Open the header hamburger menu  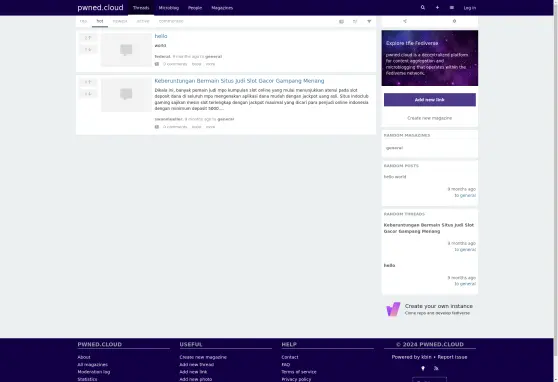point(452,7)
